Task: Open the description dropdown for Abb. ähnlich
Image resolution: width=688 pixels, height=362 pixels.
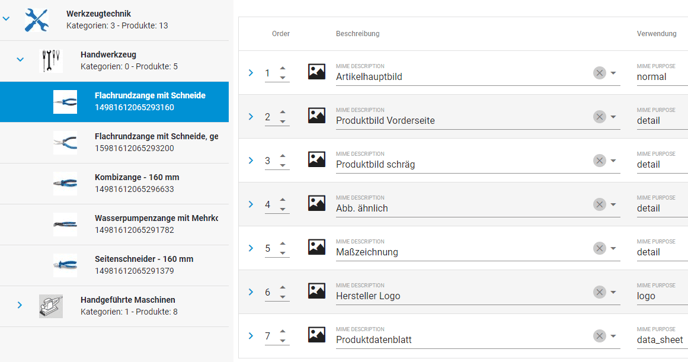Action: point(613,204)
